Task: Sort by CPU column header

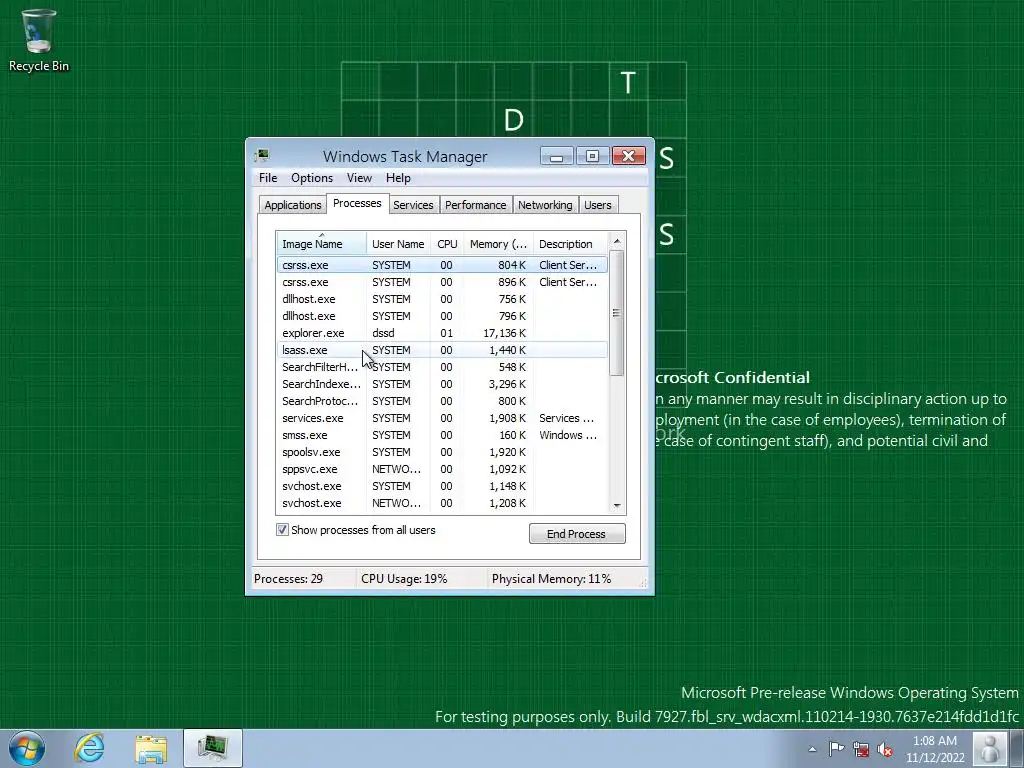Action: point(447,244)
